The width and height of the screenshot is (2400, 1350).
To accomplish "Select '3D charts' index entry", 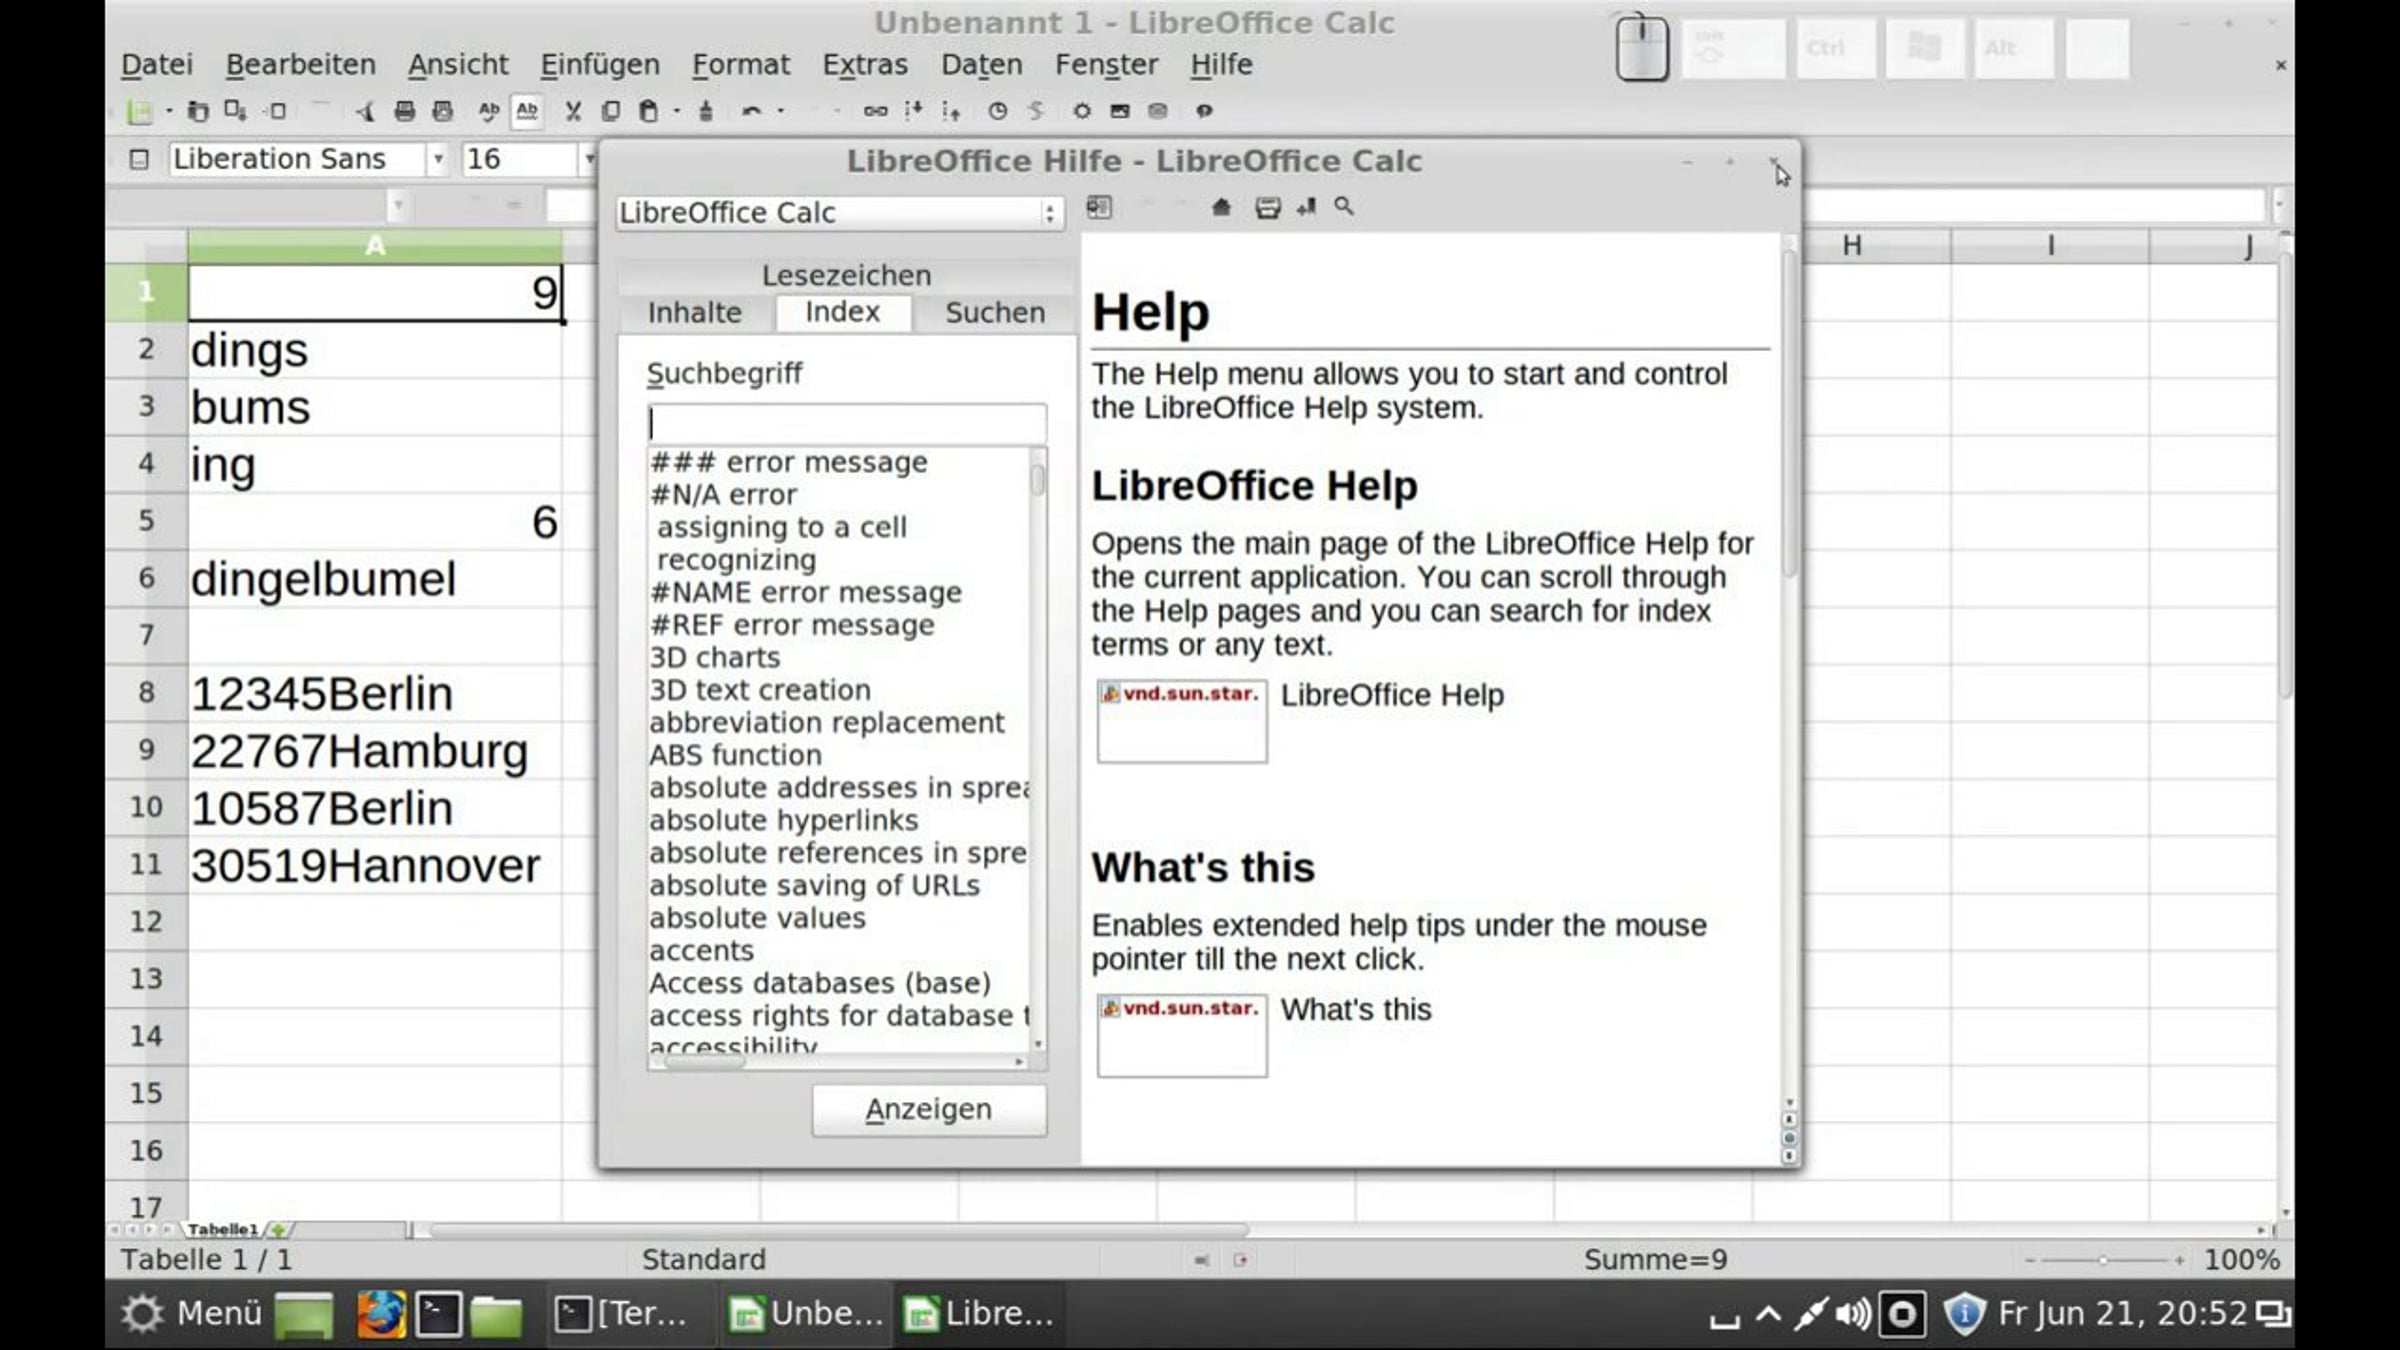I will tap(714, 658).
